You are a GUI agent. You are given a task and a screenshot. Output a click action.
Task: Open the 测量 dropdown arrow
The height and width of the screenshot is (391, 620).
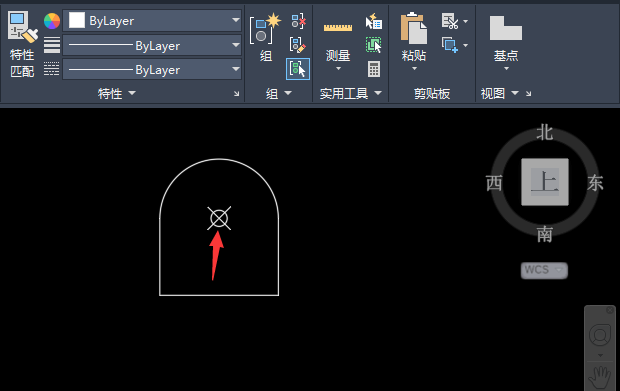(338, 69)
